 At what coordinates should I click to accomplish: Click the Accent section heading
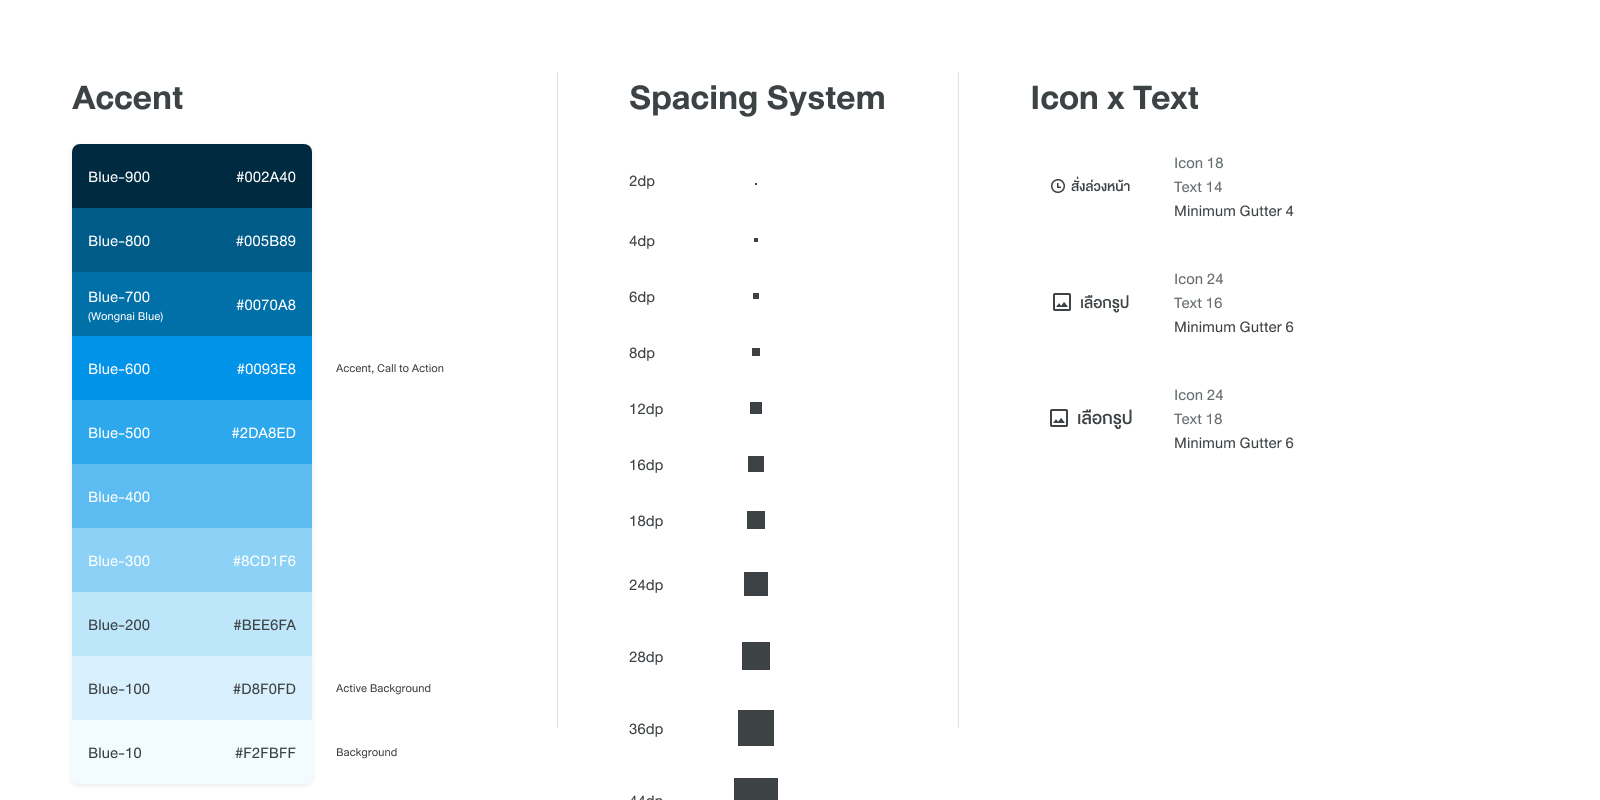(128, 98)
